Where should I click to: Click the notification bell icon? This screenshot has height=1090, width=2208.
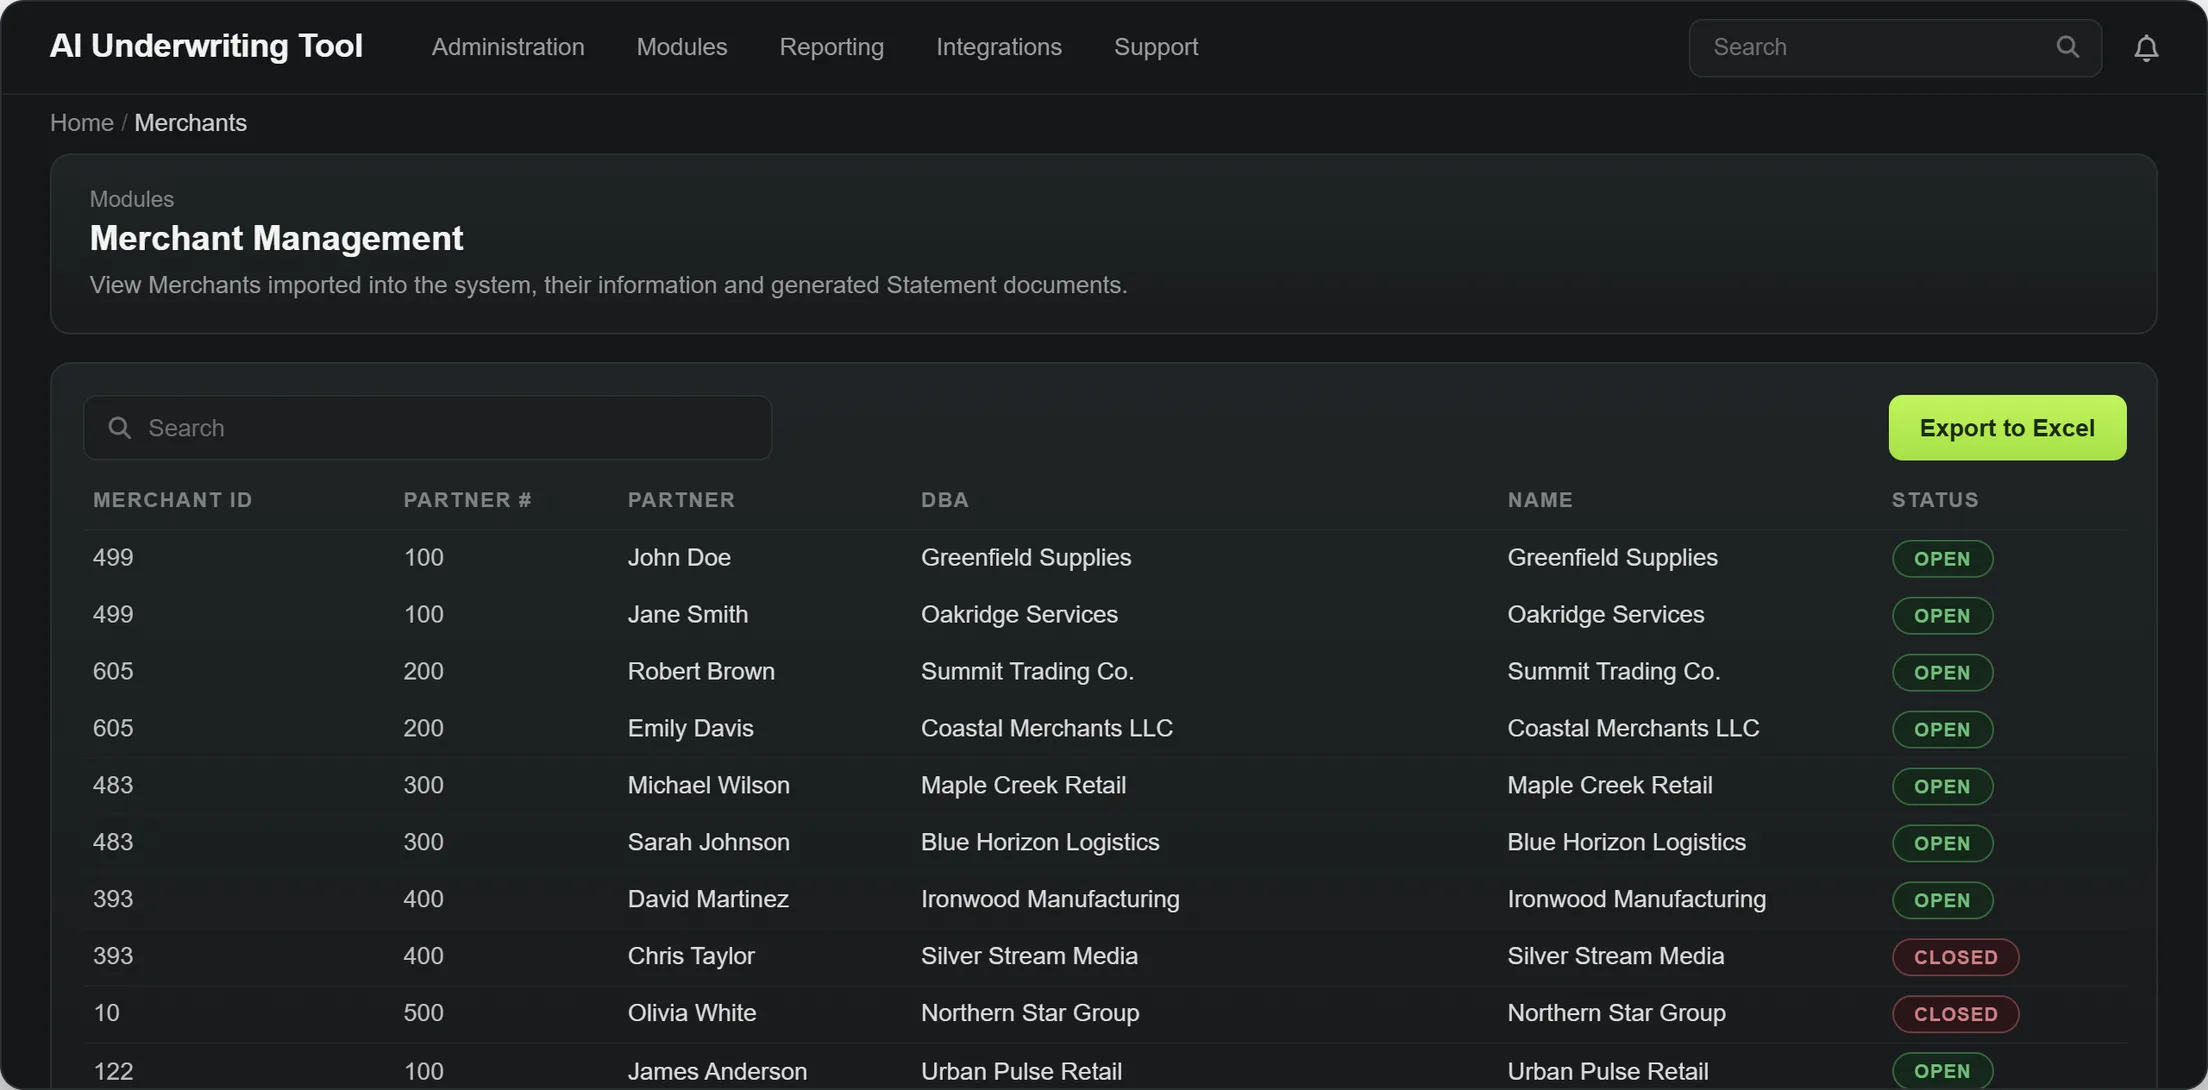pyautogui.click(x=2146, y=47)
